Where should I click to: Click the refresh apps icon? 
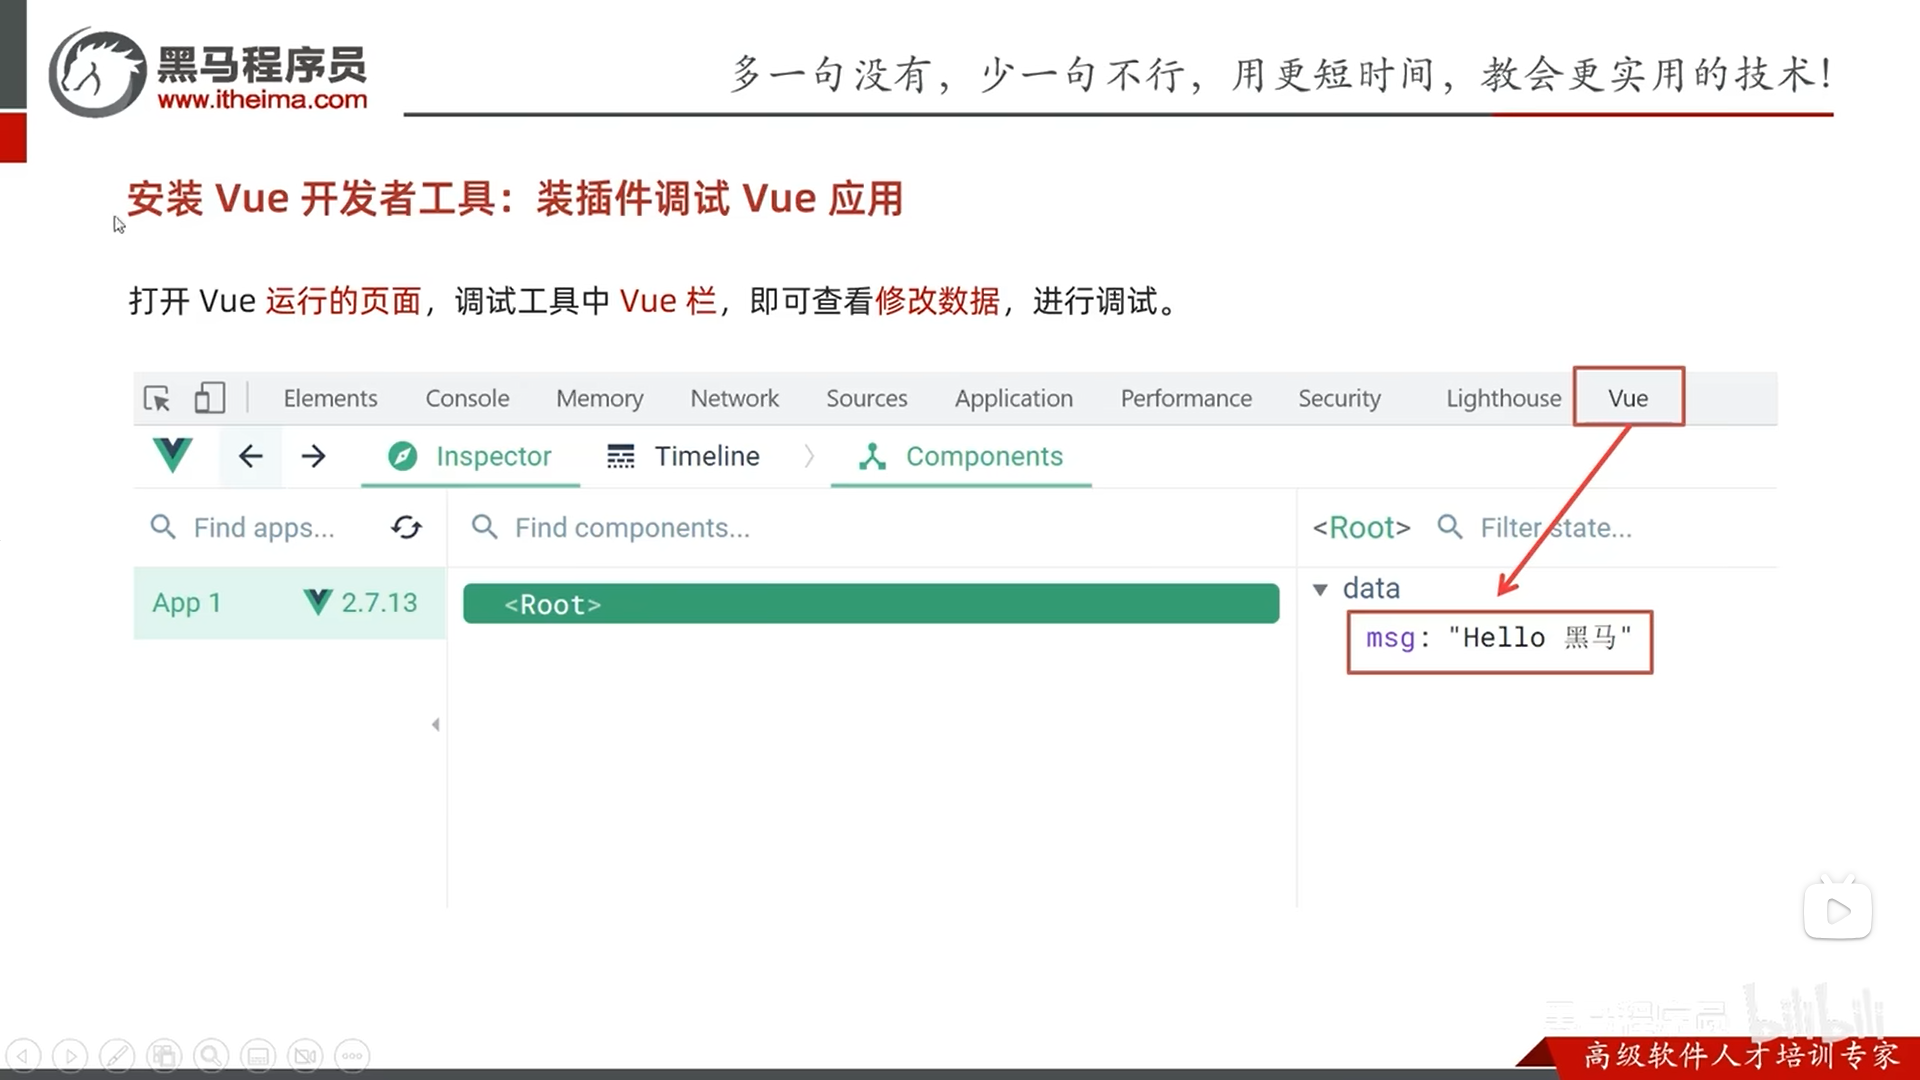[406, 527]
